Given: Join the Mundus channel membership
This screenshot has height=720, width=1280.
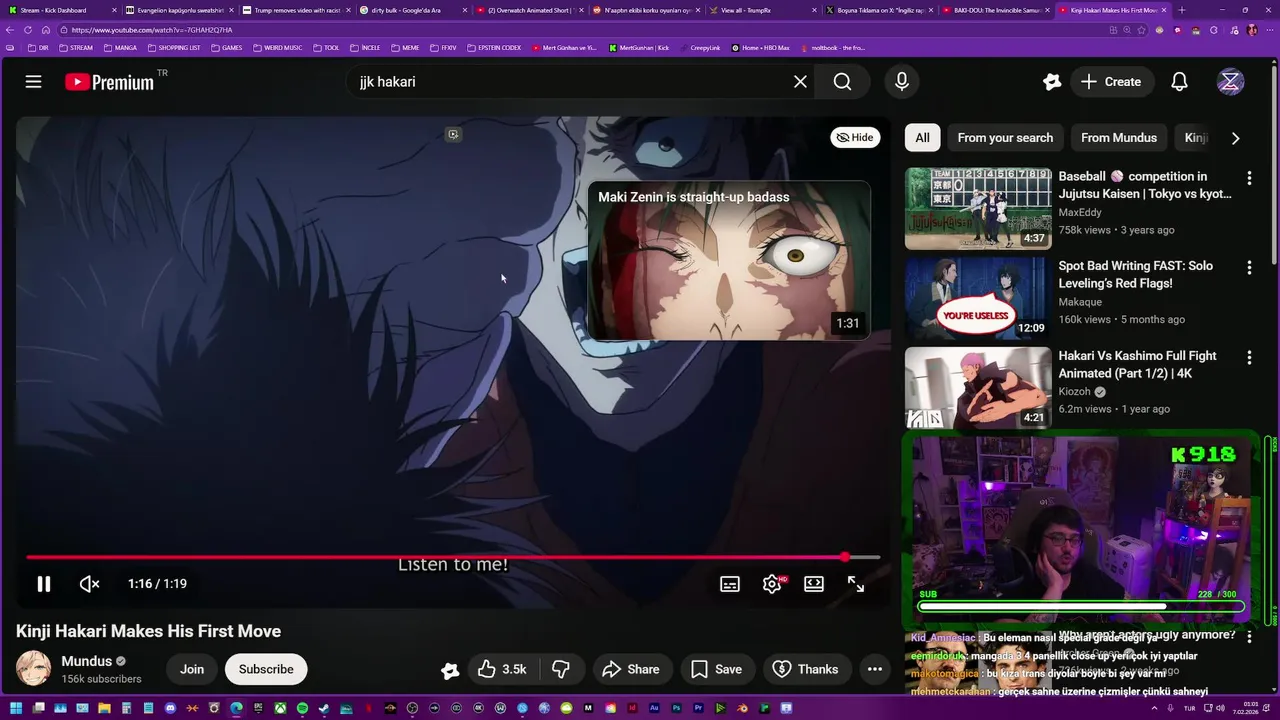Looking at the screenshot, I should click(192, 669).
